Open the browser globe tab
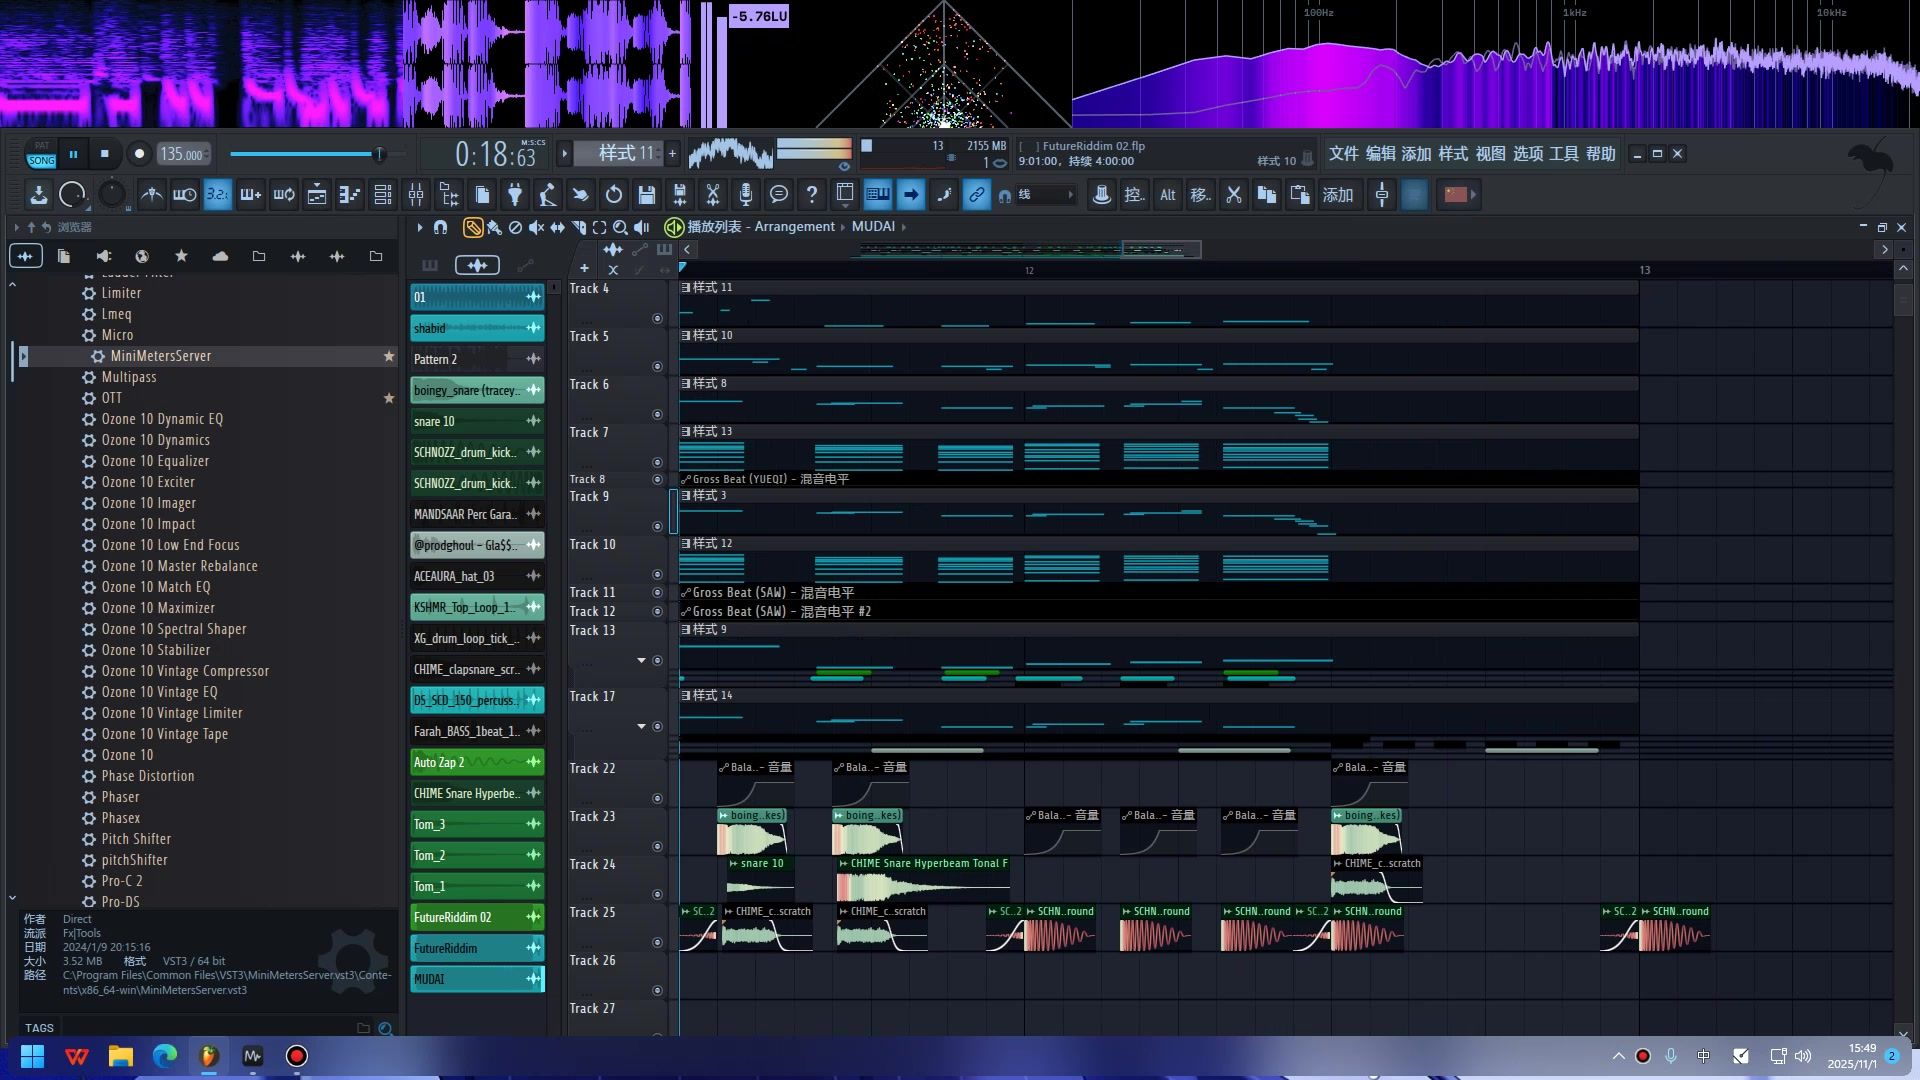Screen dimensions: 1920x1080 pyautogui.click(x=142, y=257)
